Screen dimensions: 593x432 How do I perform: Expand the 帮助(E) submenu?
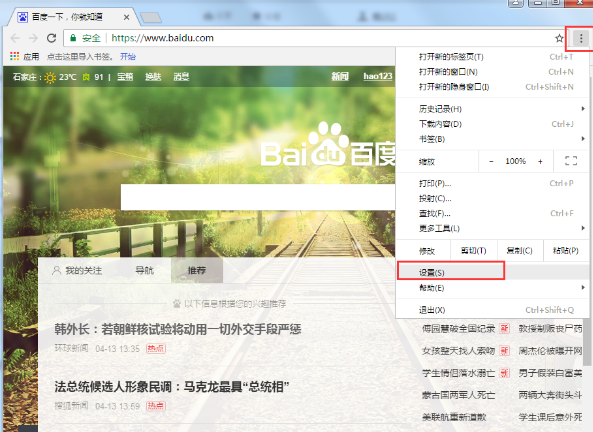(x=492, y=288)
